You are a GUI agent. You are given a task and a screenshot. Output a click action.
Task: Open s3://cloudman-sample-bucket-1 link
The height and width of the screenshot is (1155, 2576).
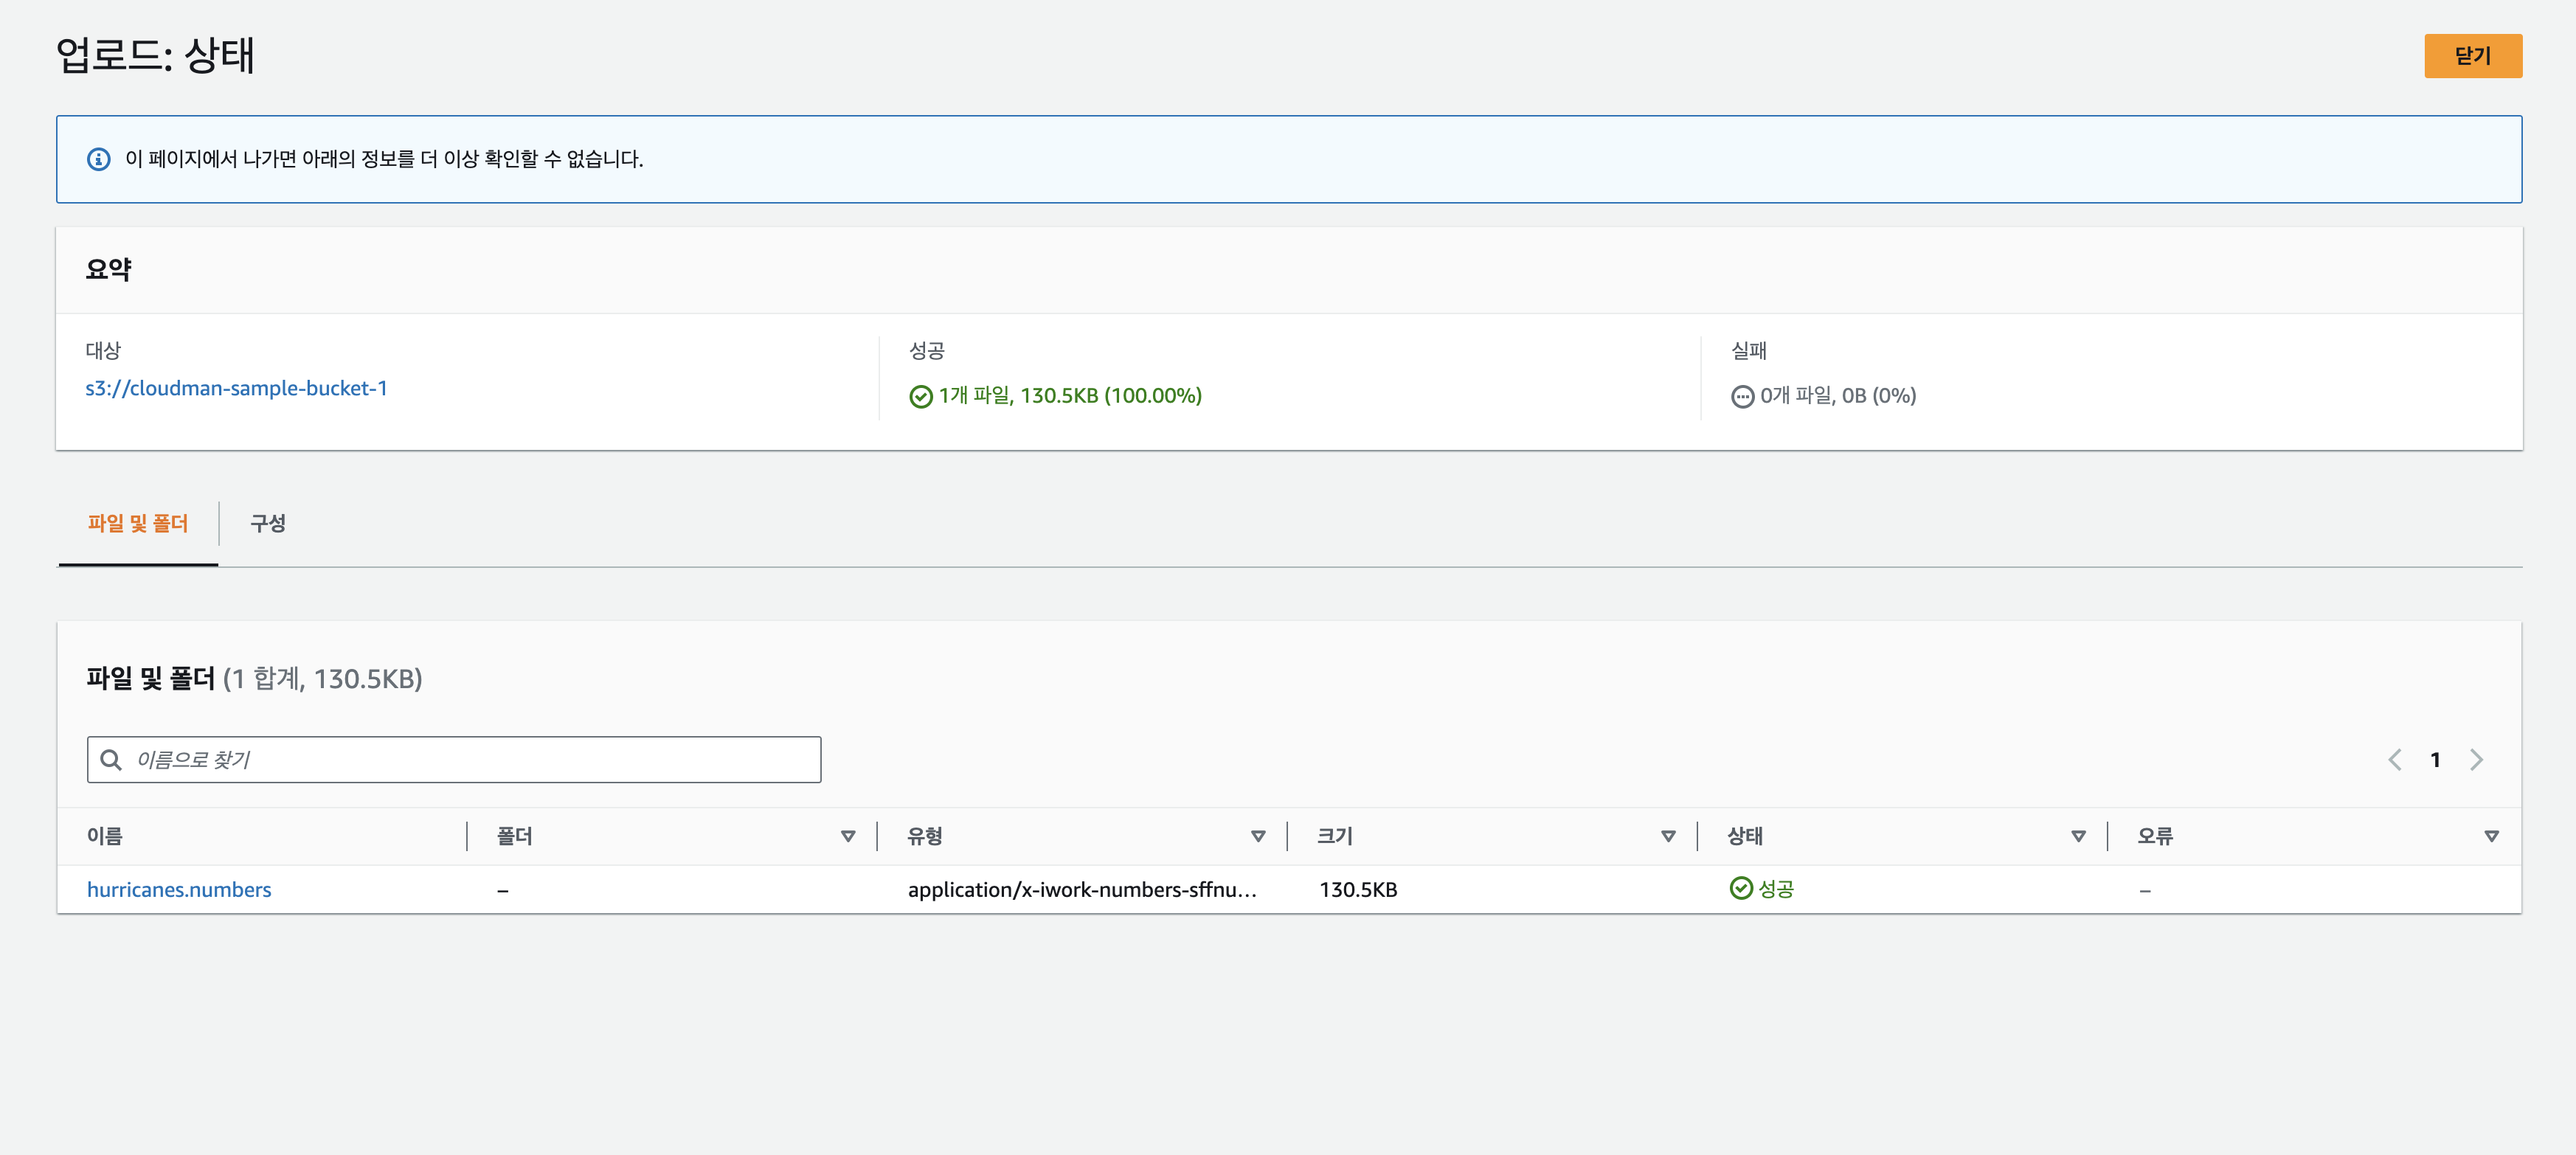pyautogui.click(x=236, y=389)
